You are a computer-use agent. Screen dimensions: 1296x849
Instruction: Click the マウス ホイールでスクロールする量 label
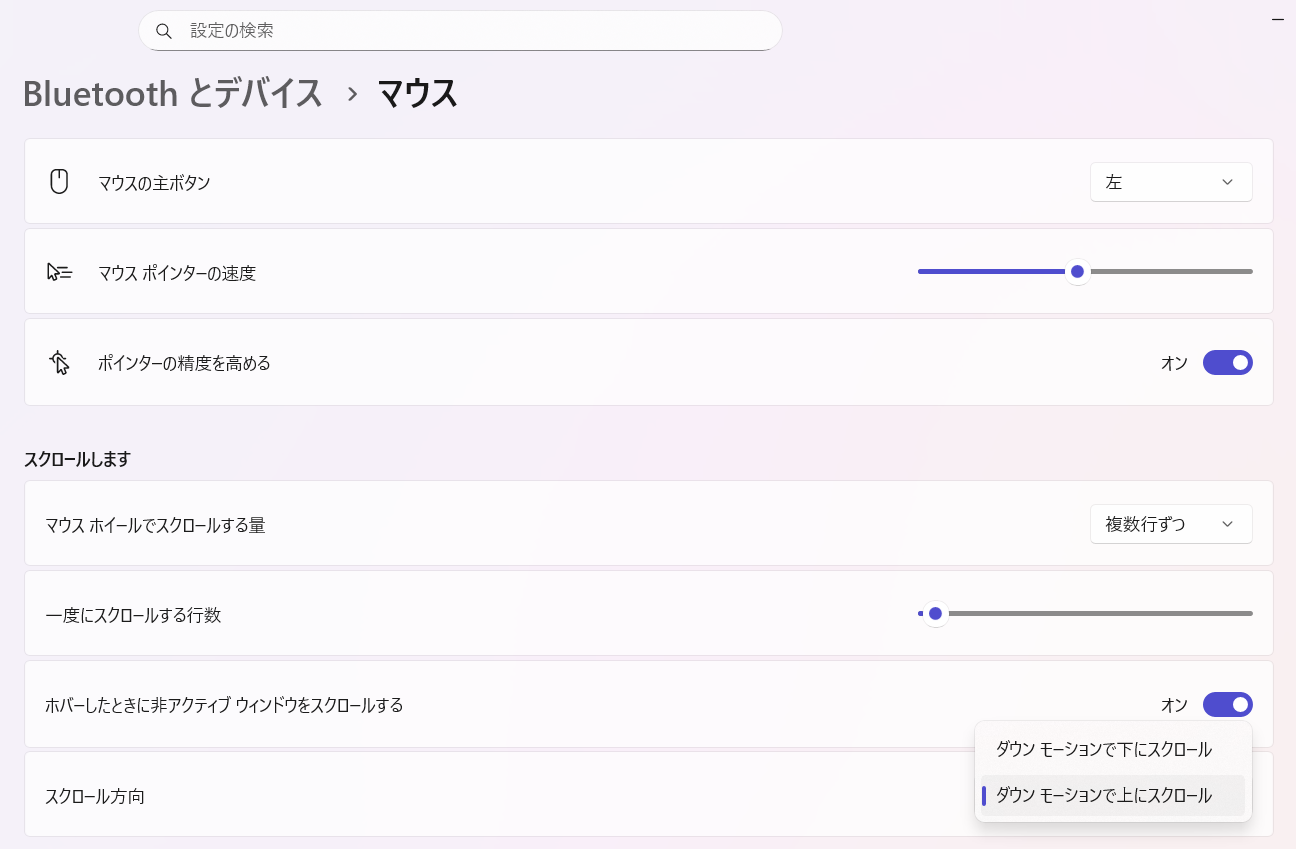(155, 524)
